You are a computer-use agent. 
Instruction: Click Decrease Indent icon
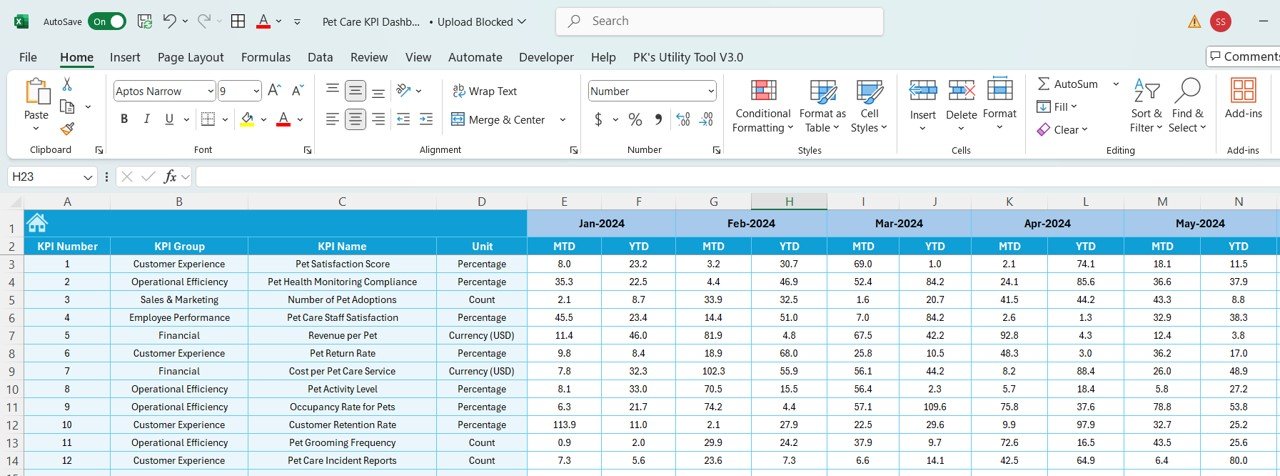click(x=403, y=119)
